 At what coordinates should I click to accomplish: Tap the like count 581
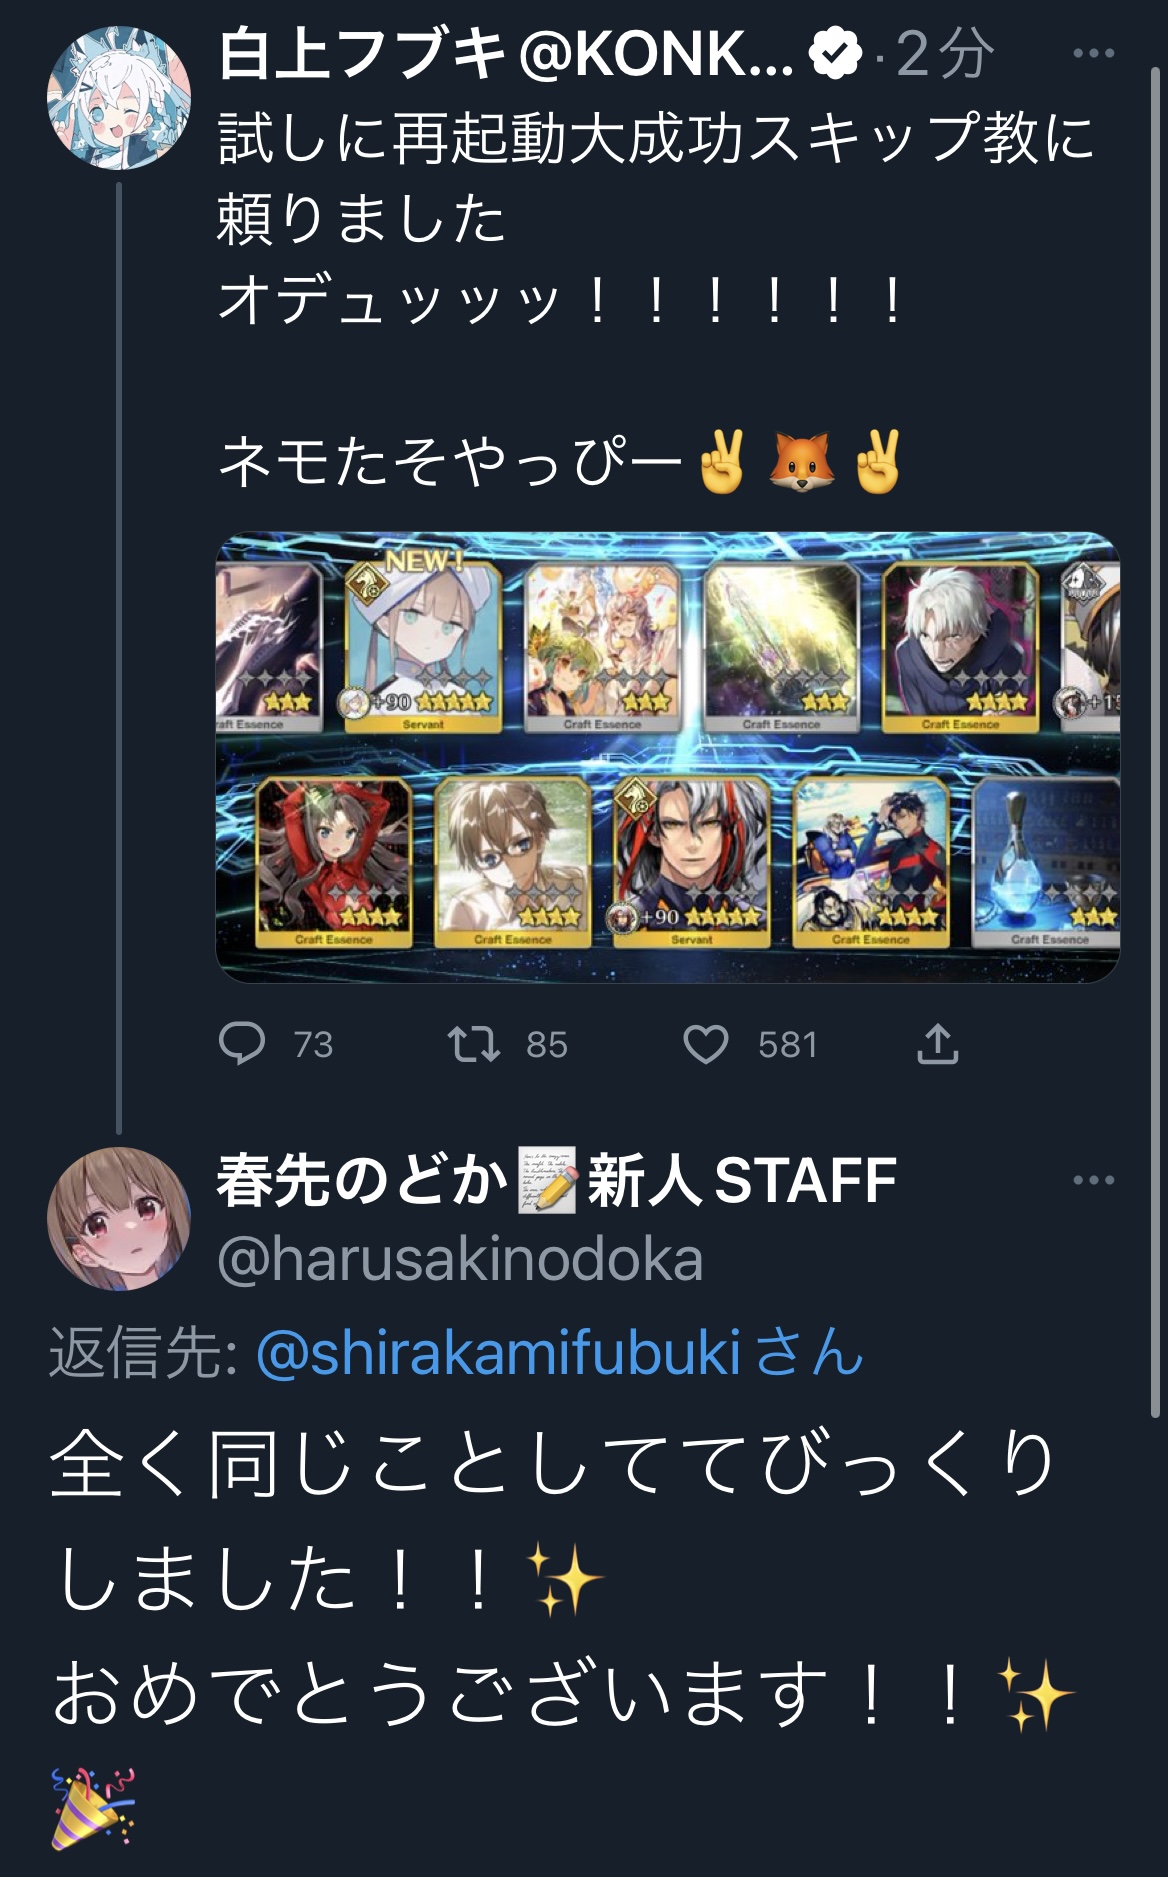pos(788,1045)
